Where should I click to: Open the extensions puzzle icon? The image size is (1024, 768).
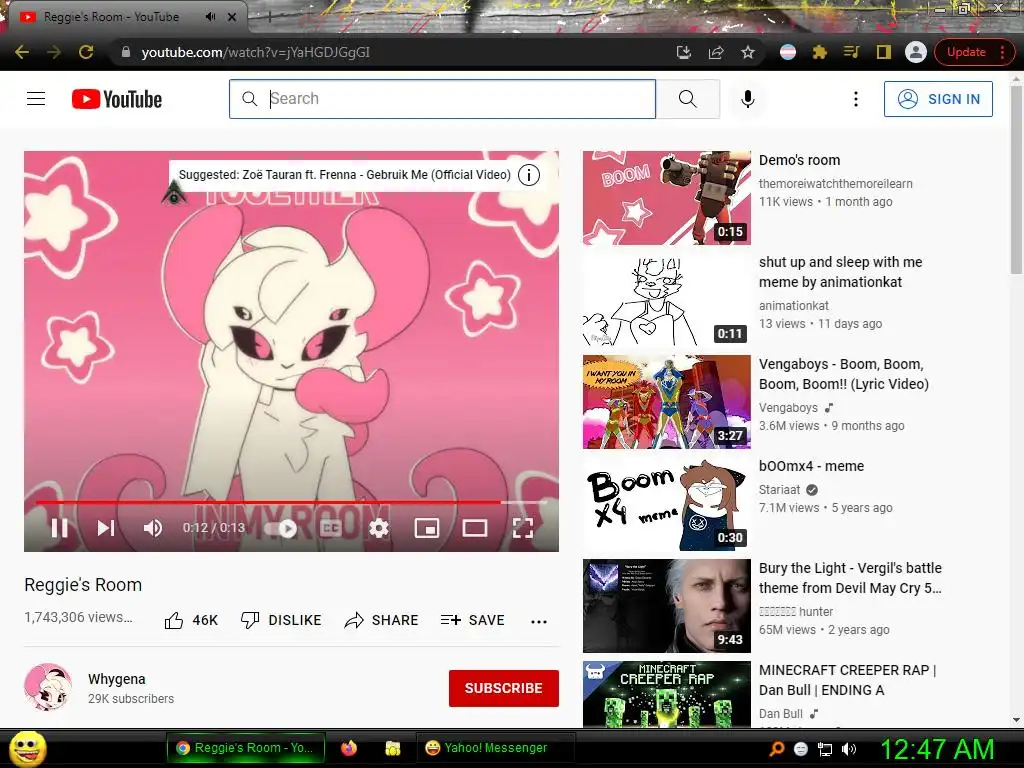click(820, 52)
